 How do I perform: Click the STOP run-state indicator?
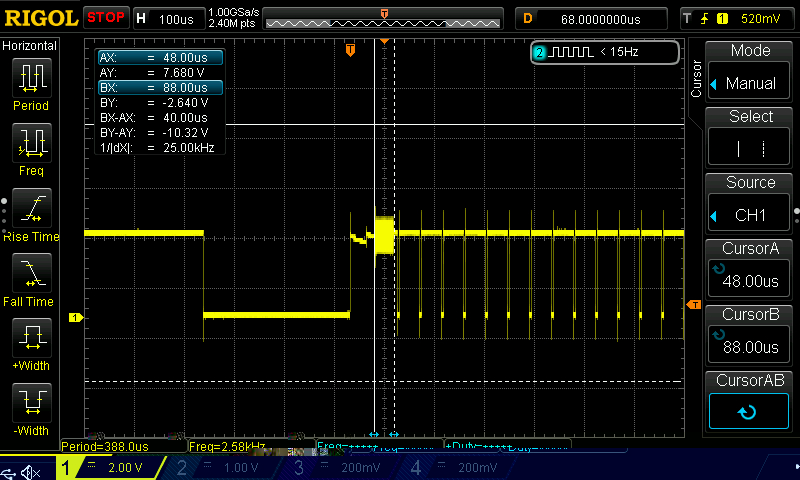pyautogui.click(x=106, y=17)
